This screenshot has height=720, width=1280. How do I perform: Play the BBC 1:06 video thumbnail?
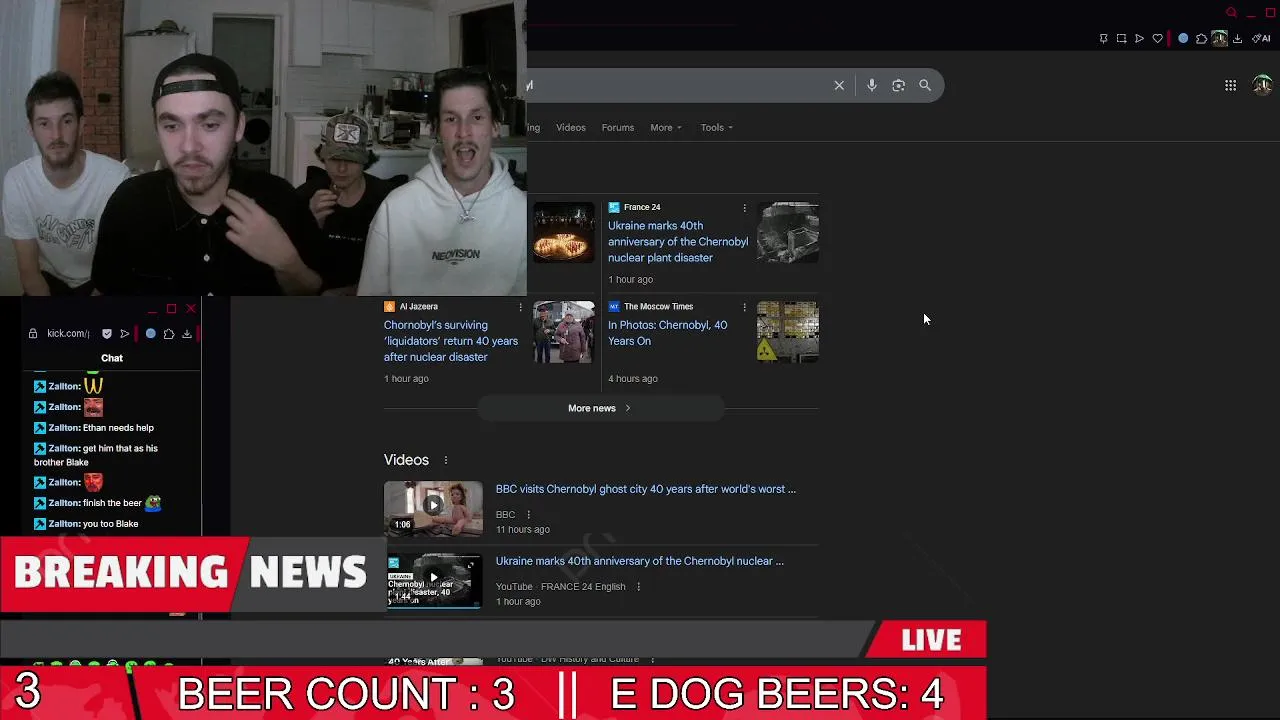point(433,509)
